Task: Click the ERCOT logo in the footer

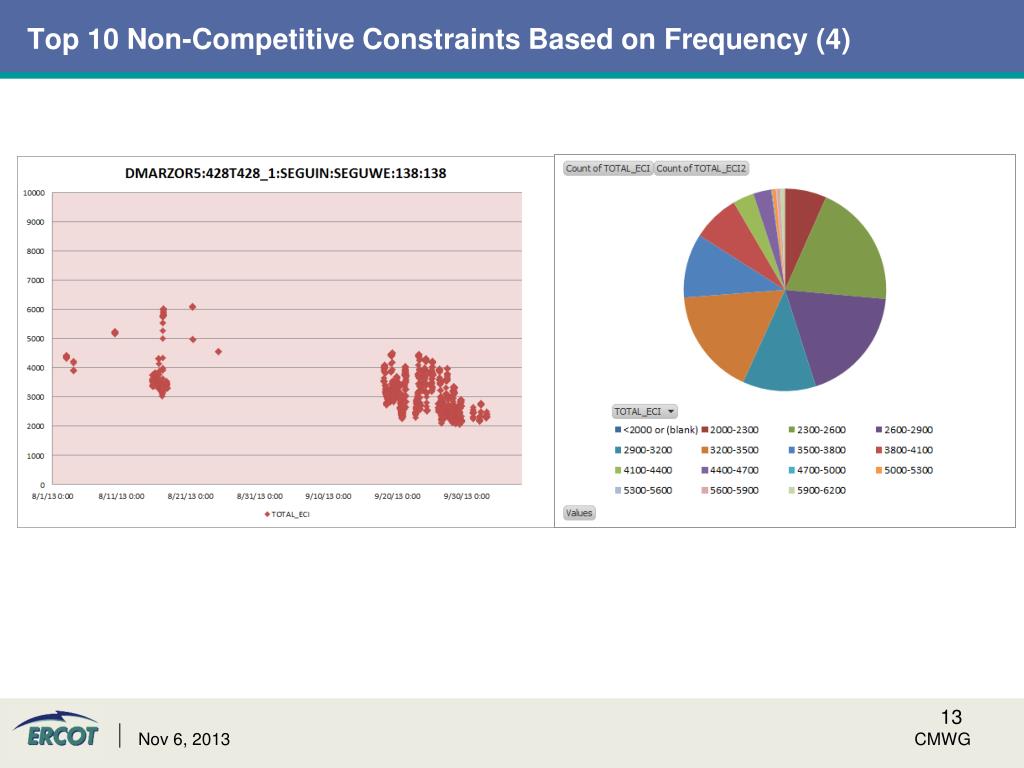Action: pyautogui.click(x=56, y=730)
